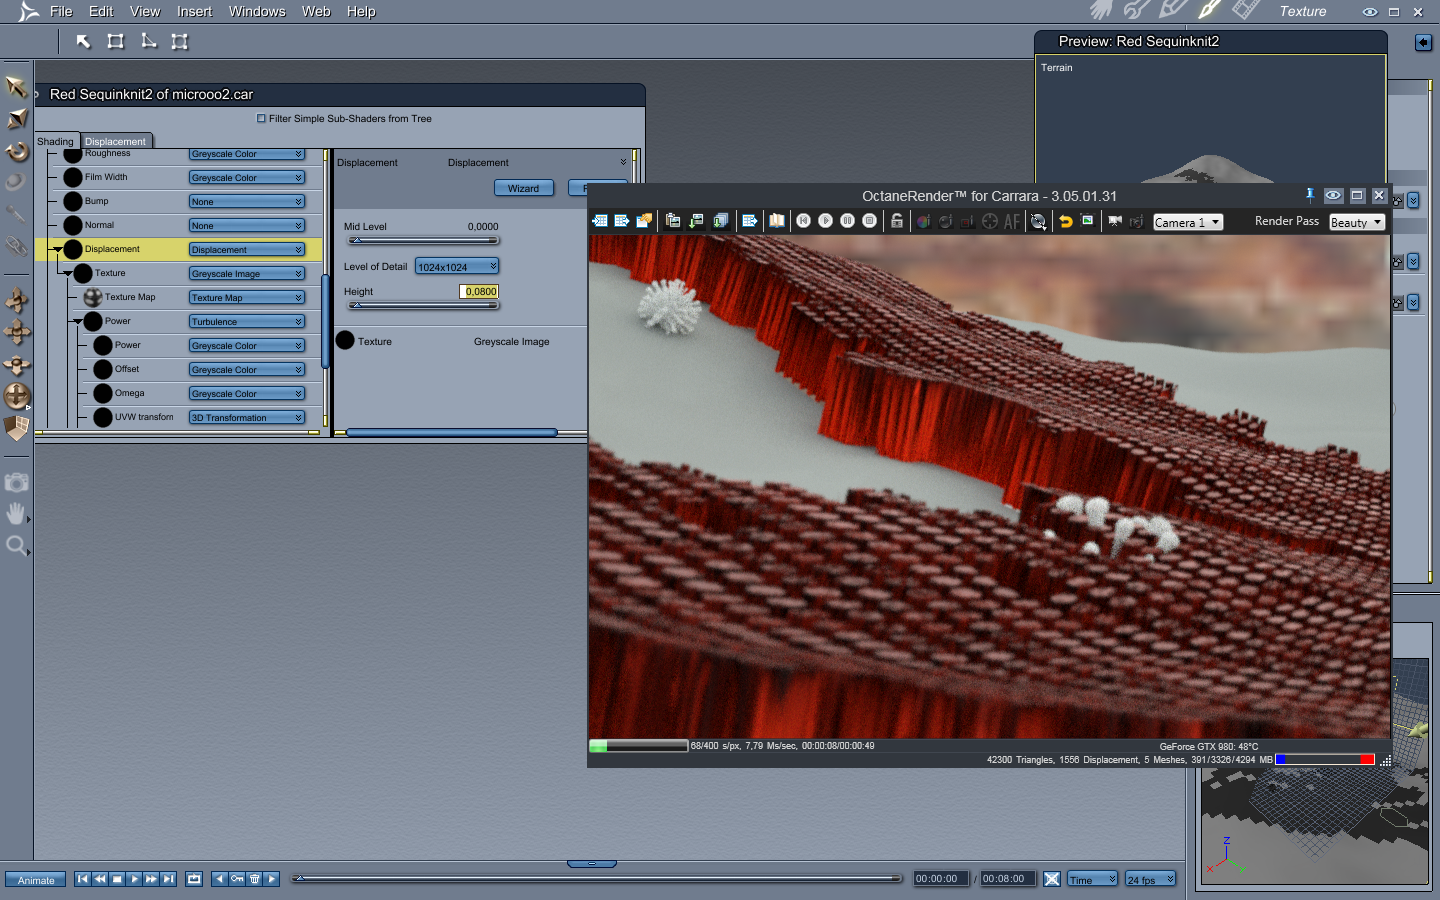Select the Rotate tool in left toolbar

(x=17, y=151)
